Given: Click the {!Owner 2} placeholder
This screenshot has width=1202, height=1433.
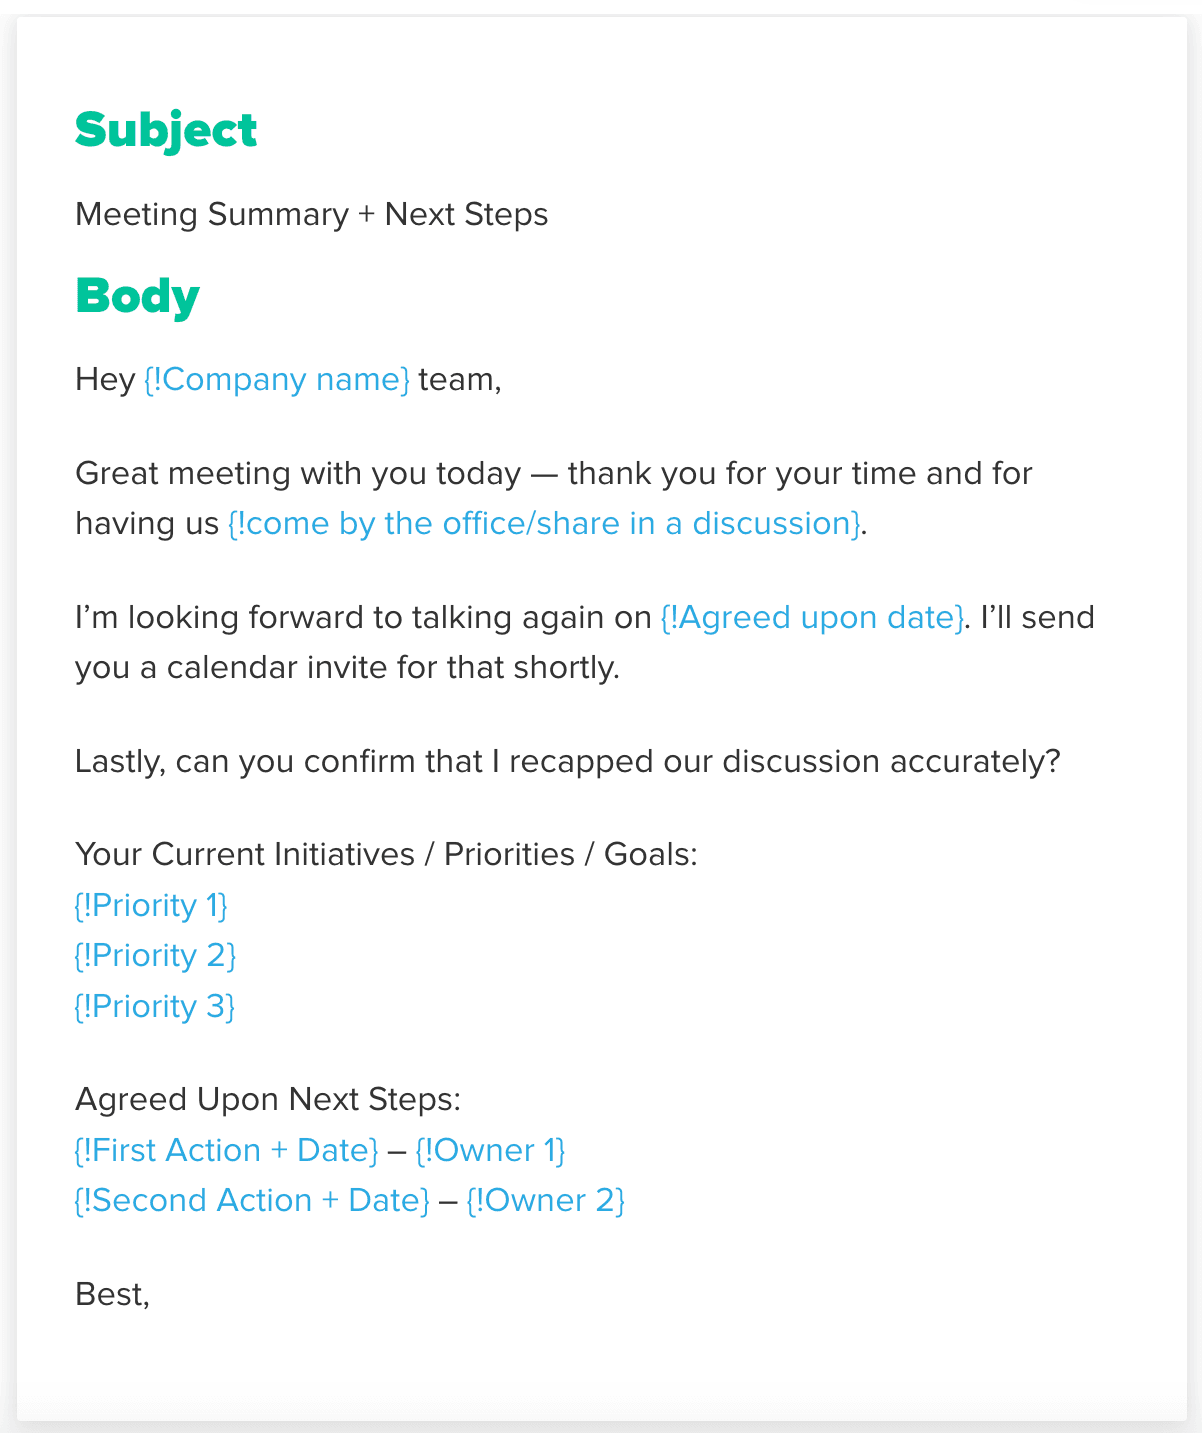Looking at the screenshot, I should click(545, 1200).
